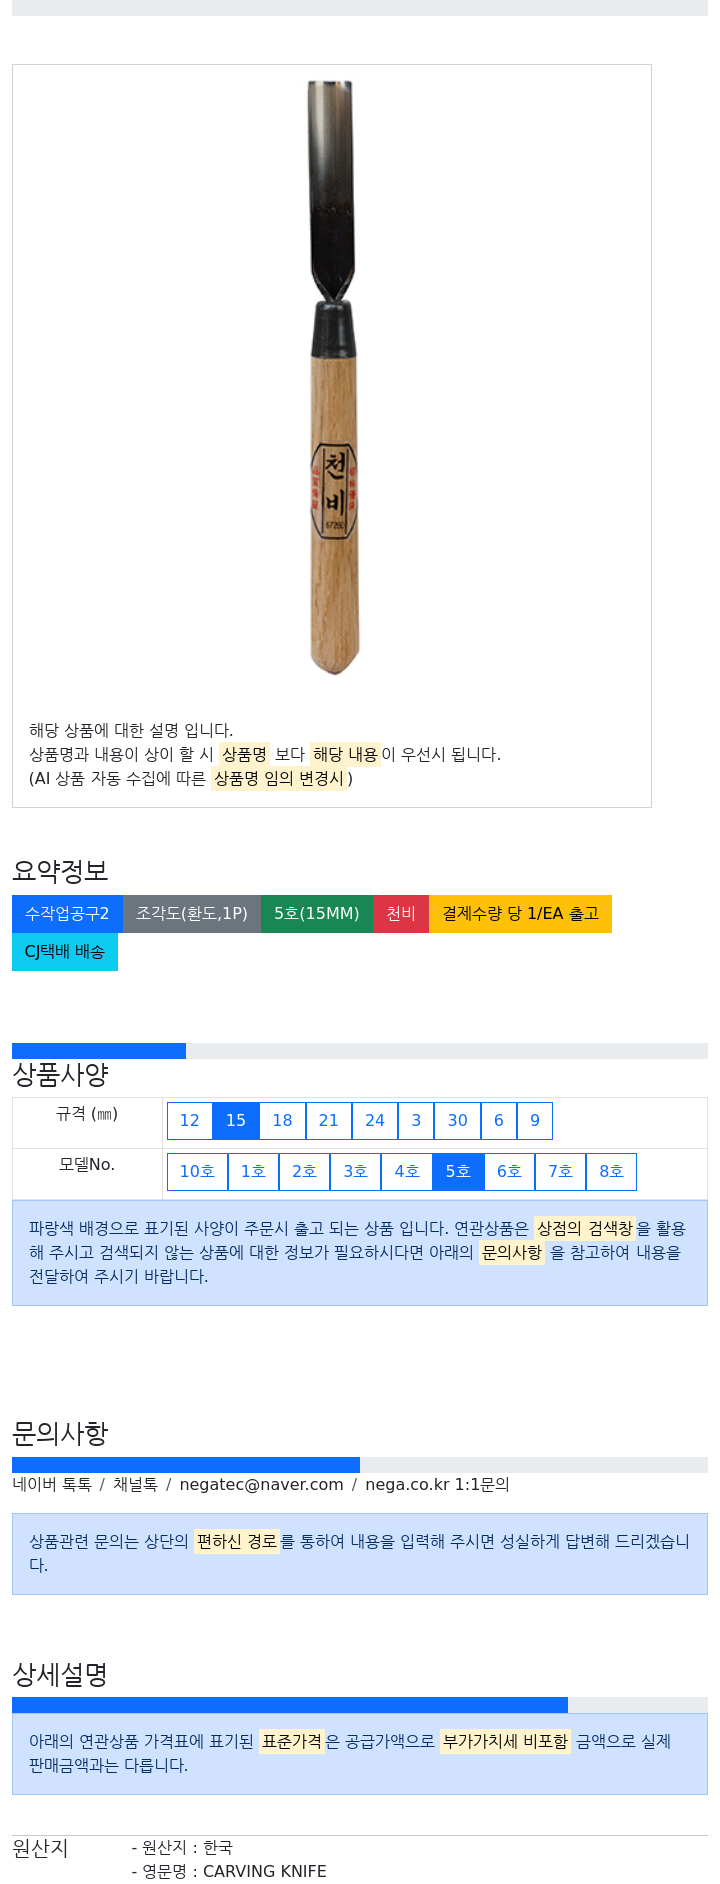720x1884 pixels.
Task: Select model number 7호
Action: pos(560,1172)
